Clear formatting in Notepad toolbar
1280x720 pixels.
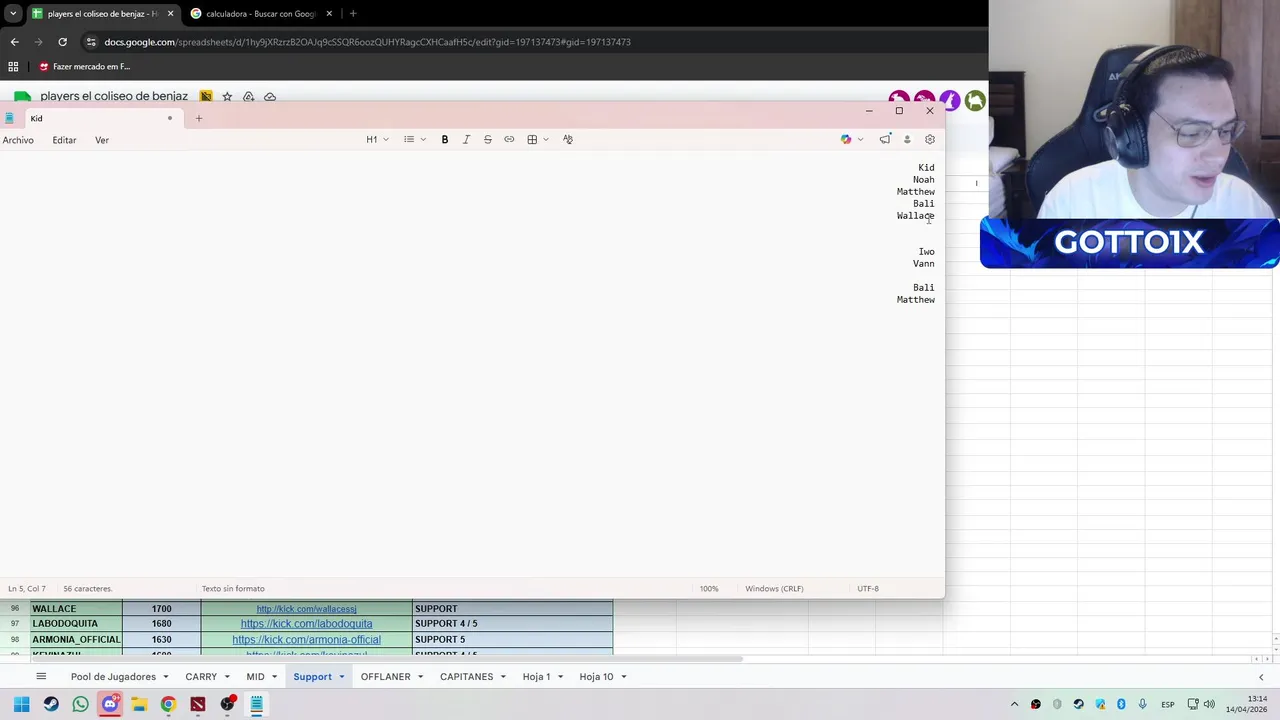pos(568,139)
